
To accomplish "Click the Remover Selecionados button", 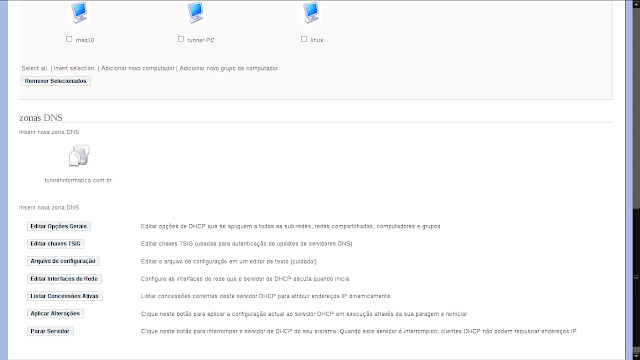I will tap(56, 81).
